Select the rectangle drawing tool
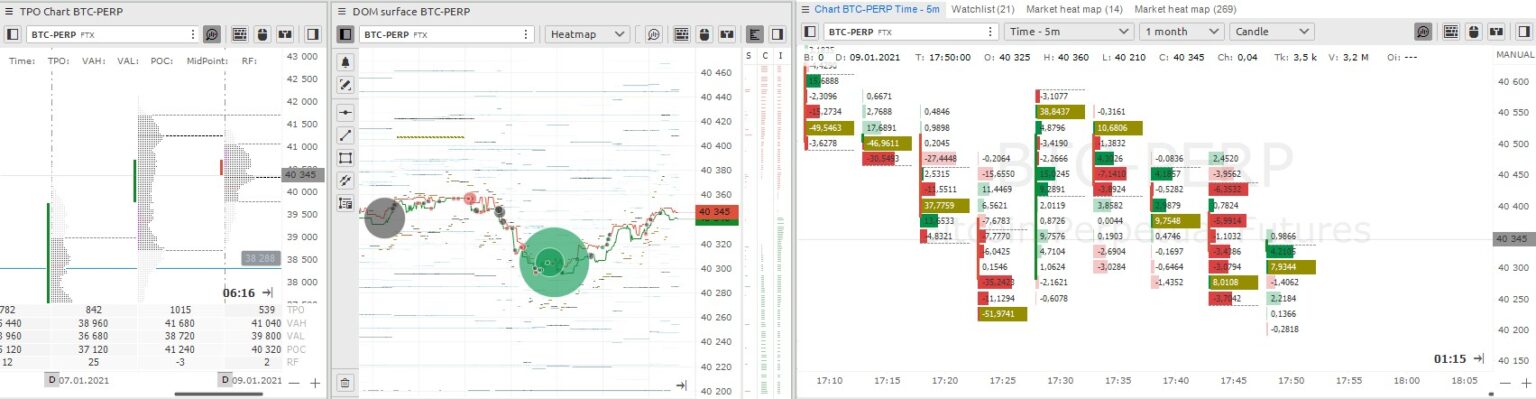1536x399 pixels. pos(346,158)
